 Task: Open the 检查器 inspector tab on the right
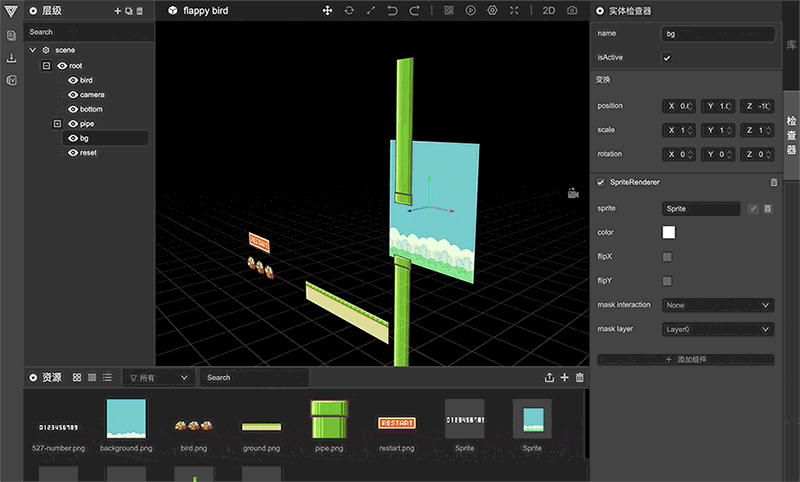coord(791,135)
